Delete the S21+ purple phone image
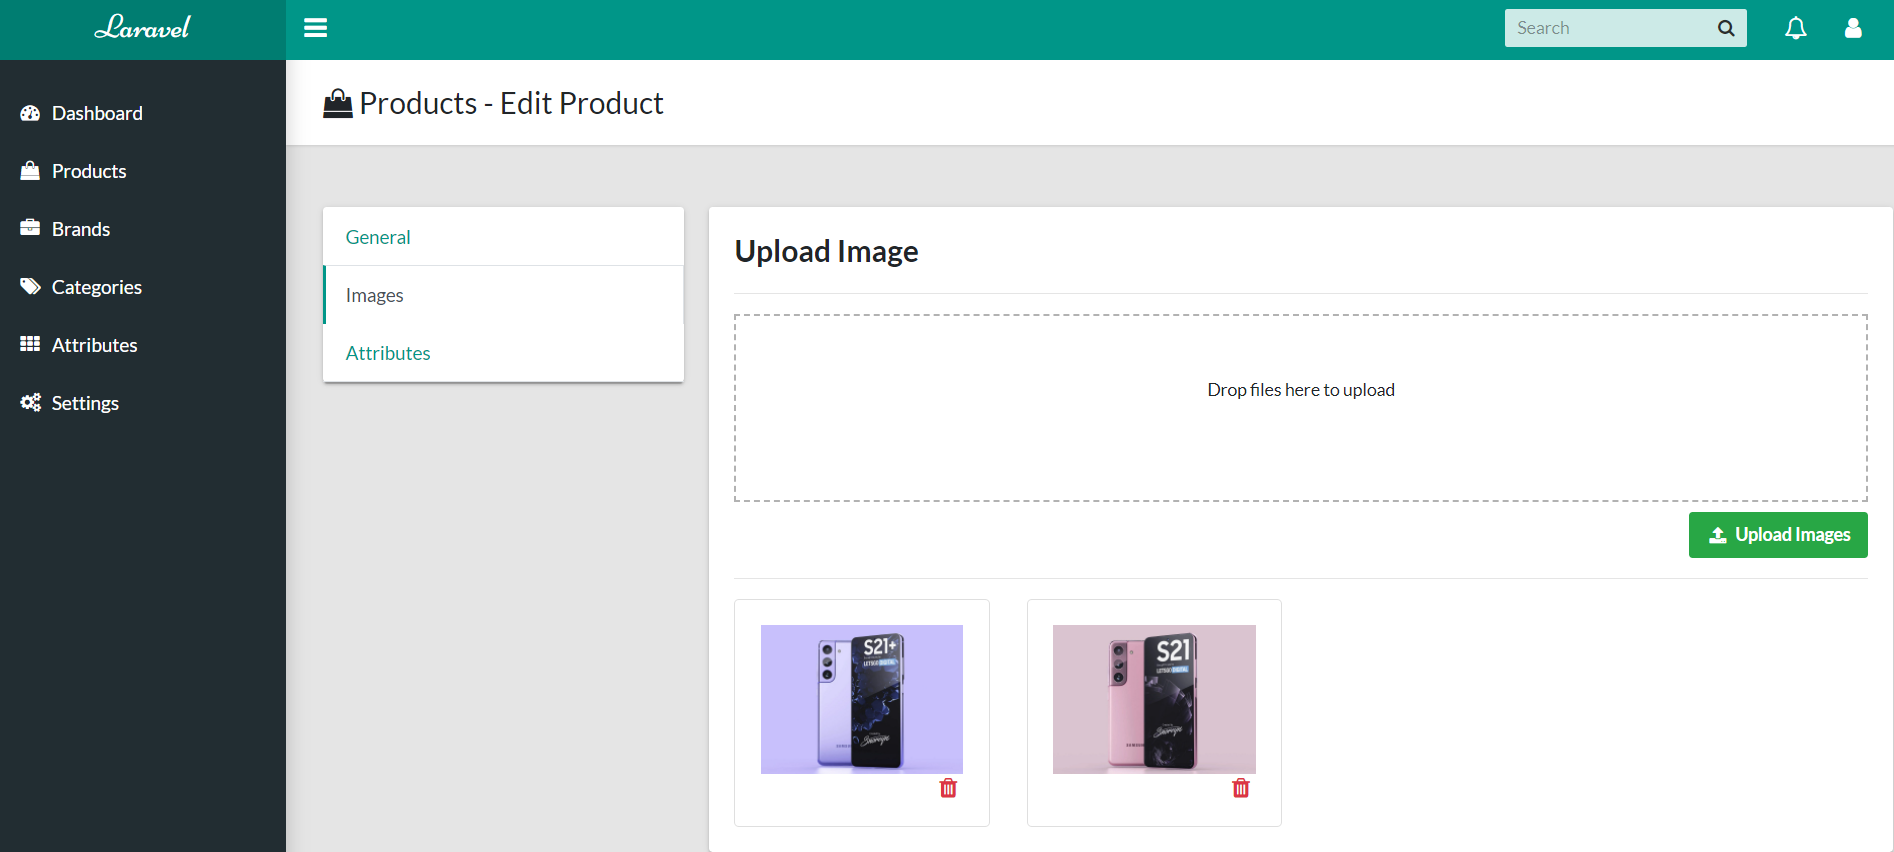The height and width of the screenshot is (852, 1894). (948, 788)
